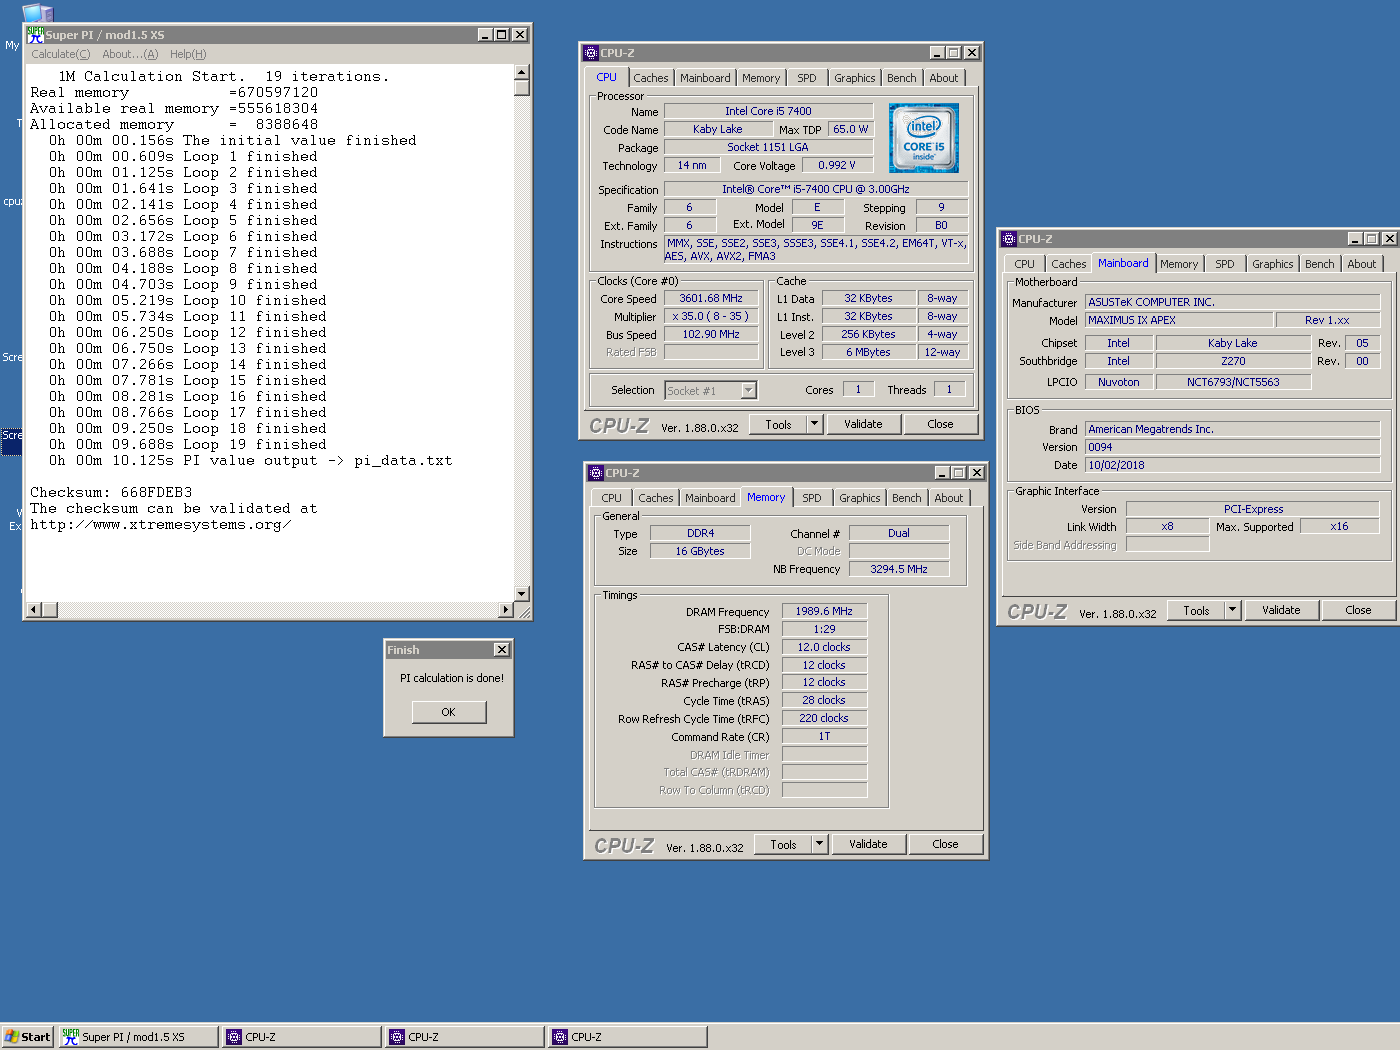Switch to third CPU-Z taskbar entry
Viewport: 1400px width, 1050px height.
(x=628, y=1037)
